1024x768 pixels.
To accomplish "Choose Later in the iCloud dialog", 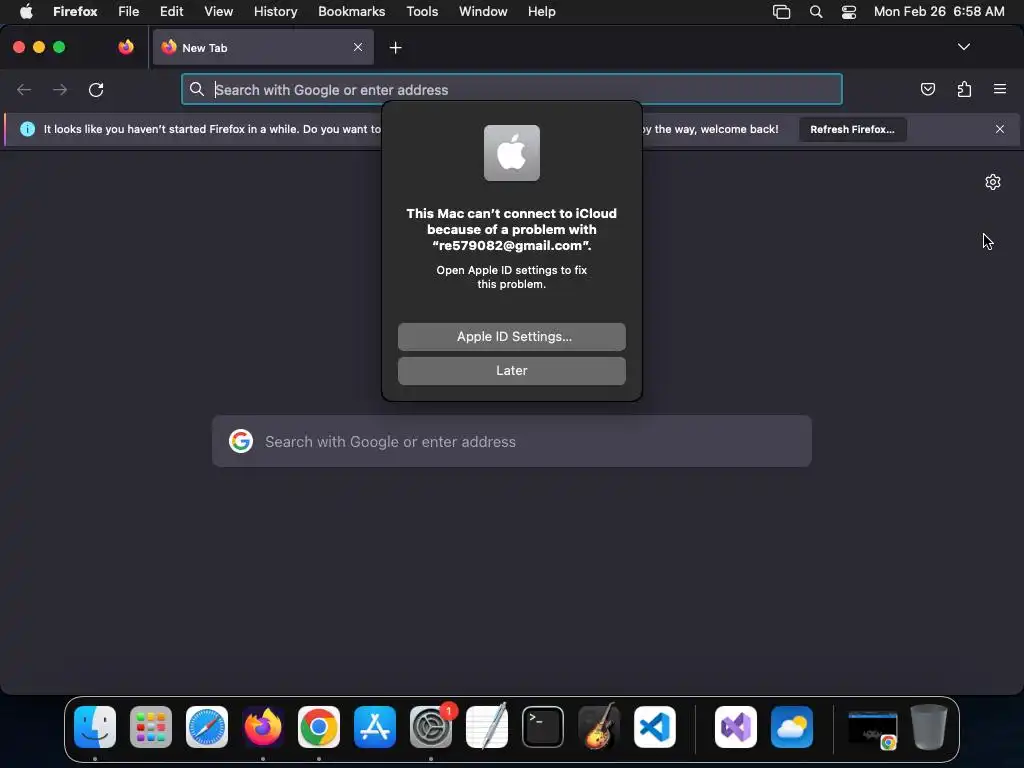I will click(x=511, y=370).
